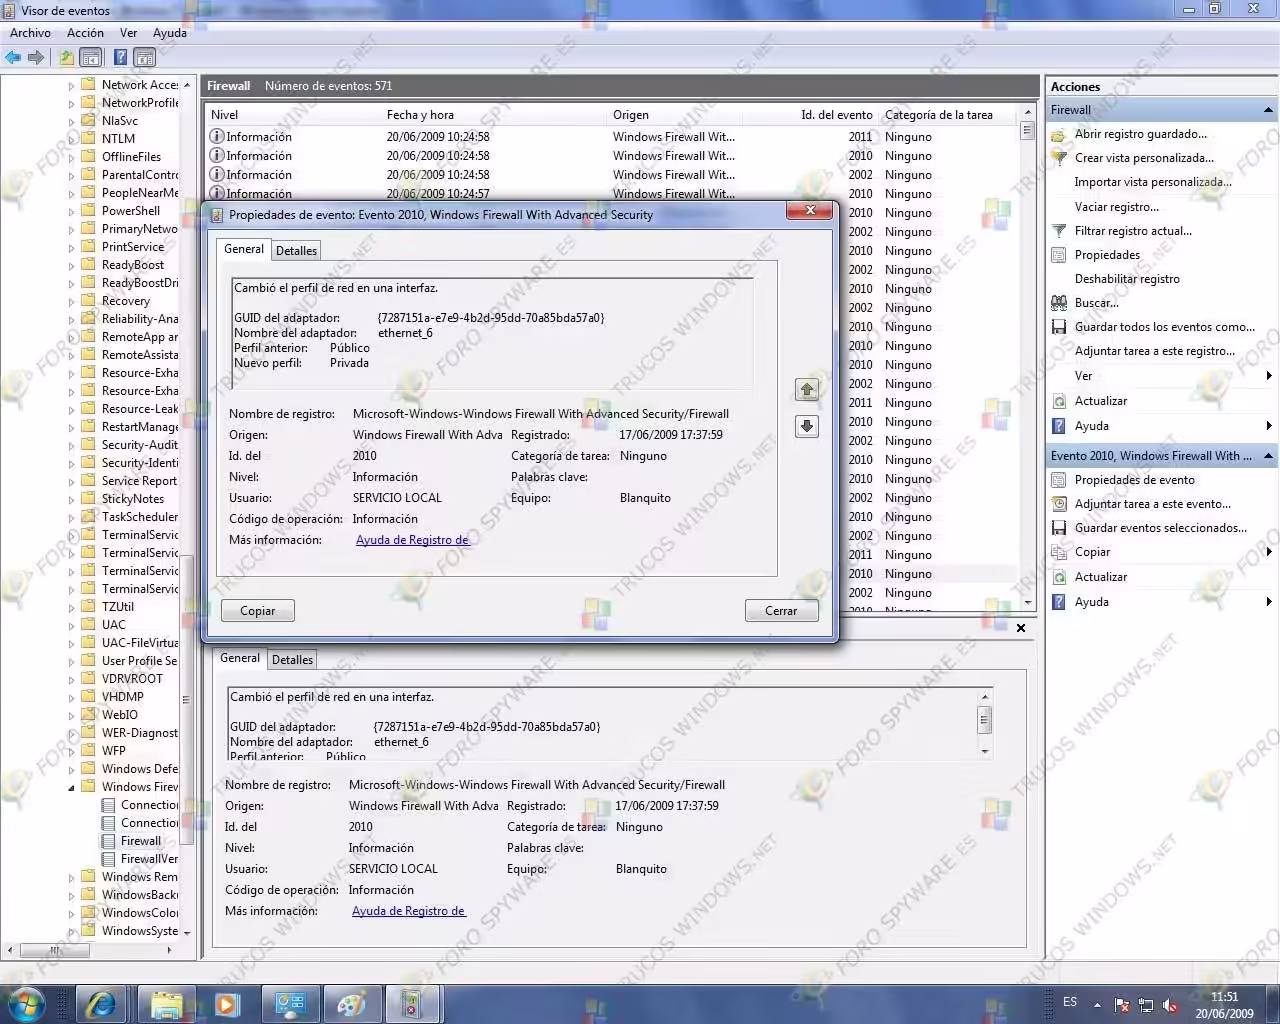Launch Internet Explorer from the taskbar

(101, 1004)
